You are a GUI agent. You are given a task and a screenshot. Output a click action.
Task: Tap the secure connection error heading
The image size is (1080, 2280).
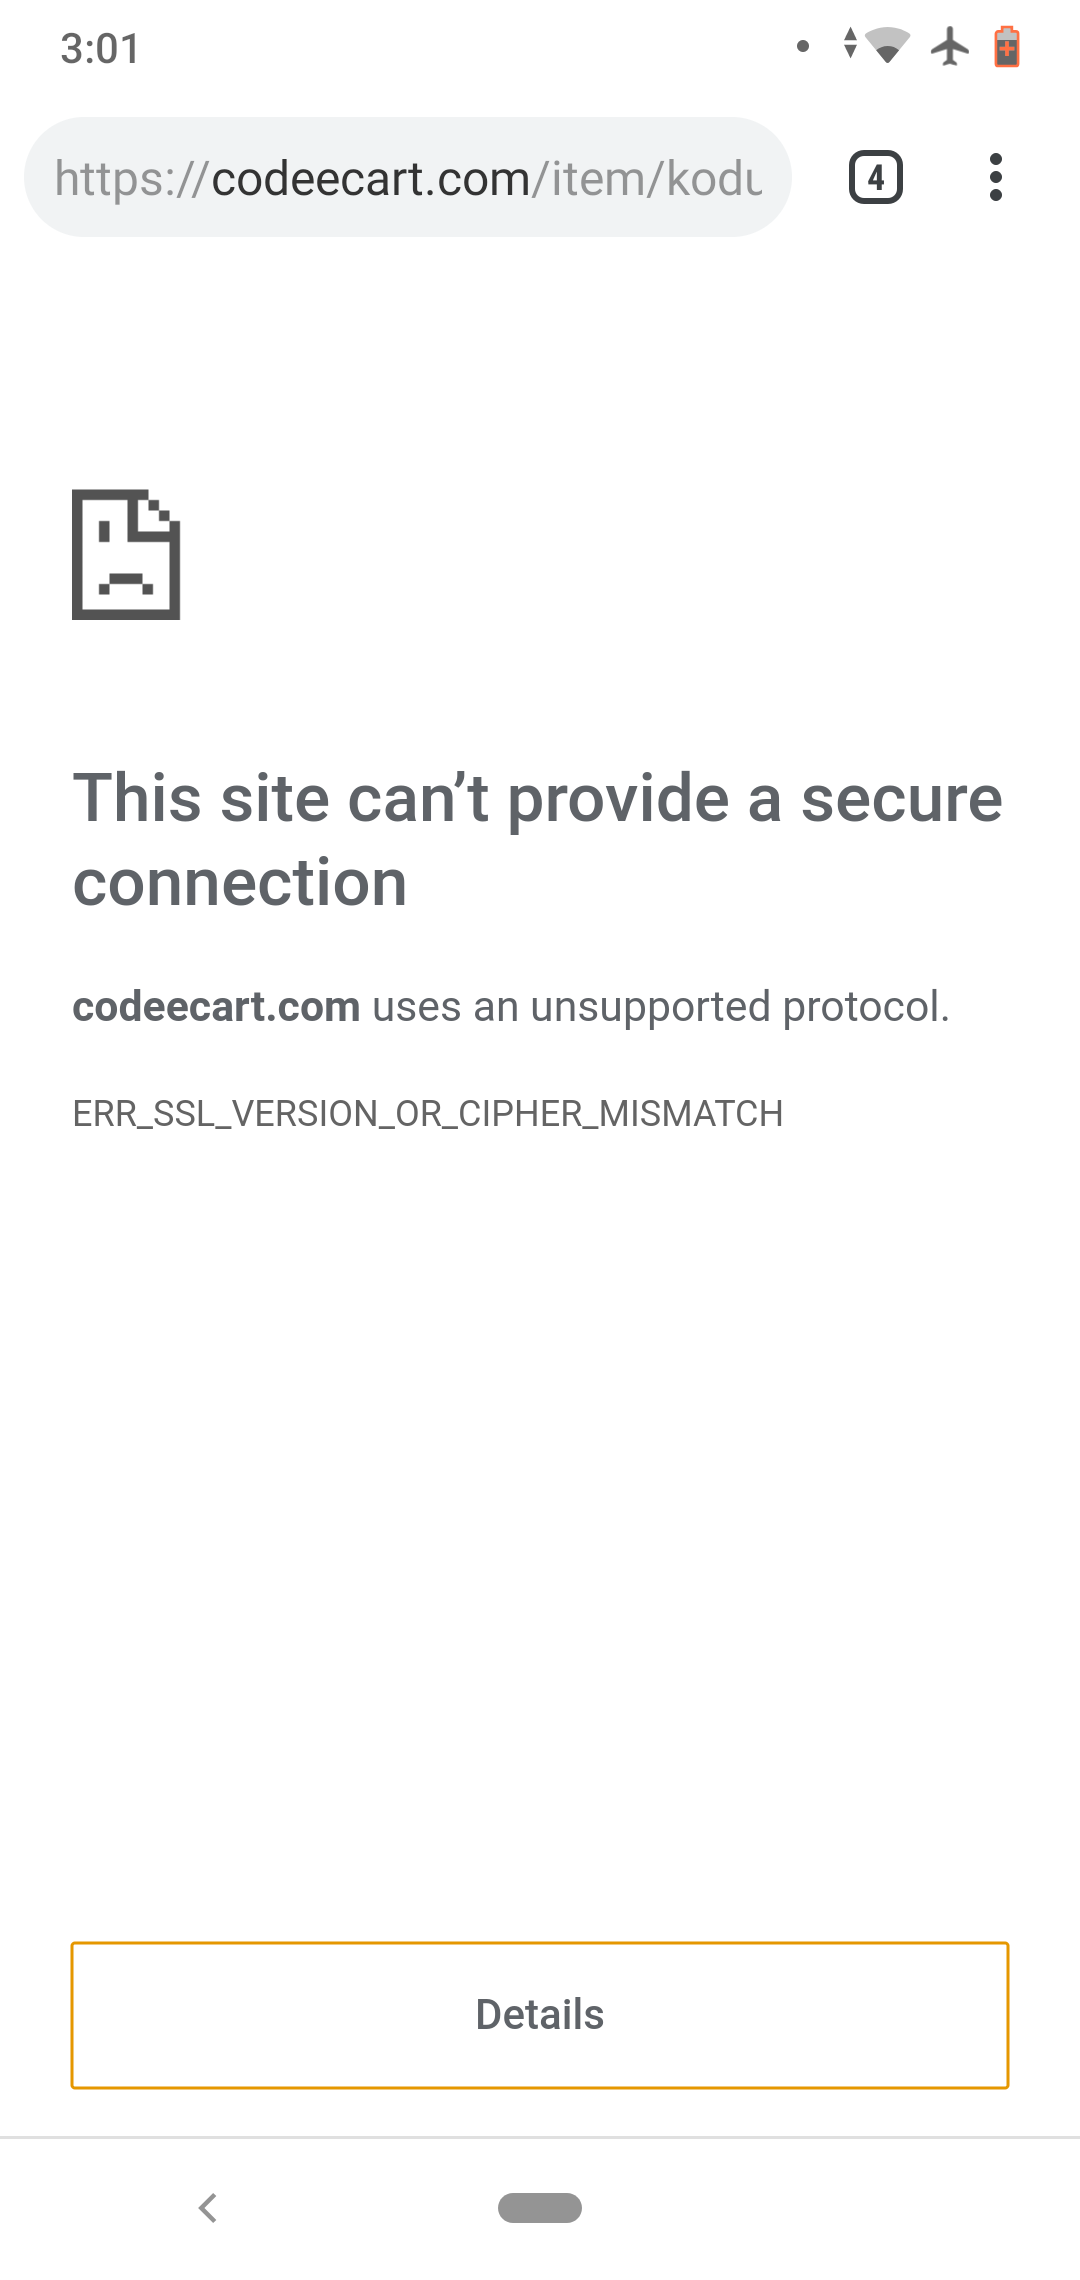(538, 840)
